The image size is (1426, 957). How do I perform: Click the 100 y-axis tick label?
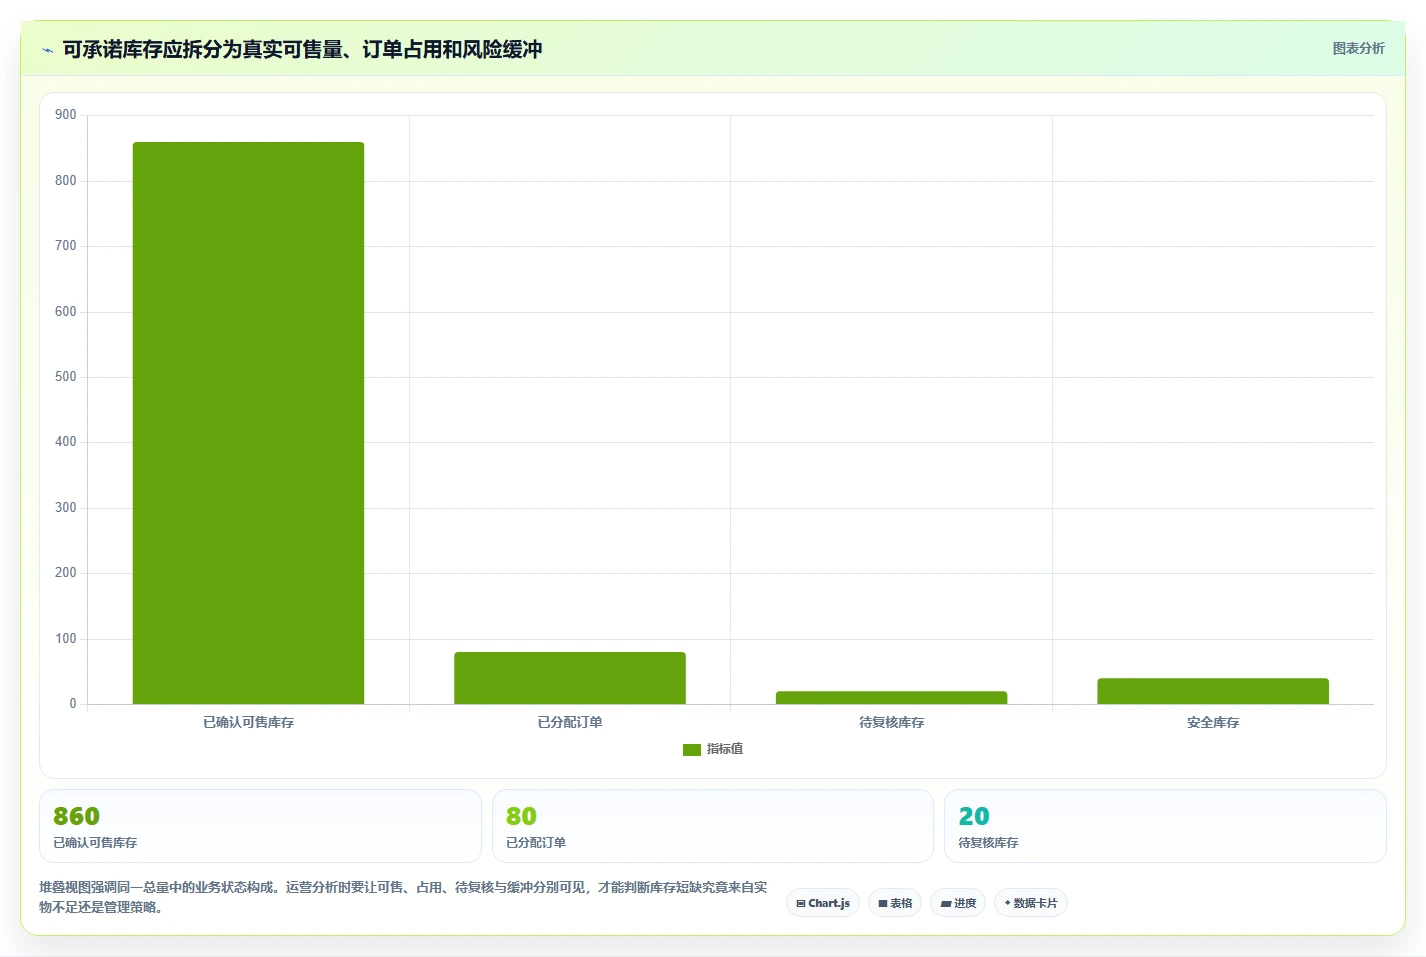tap(66, 639)
